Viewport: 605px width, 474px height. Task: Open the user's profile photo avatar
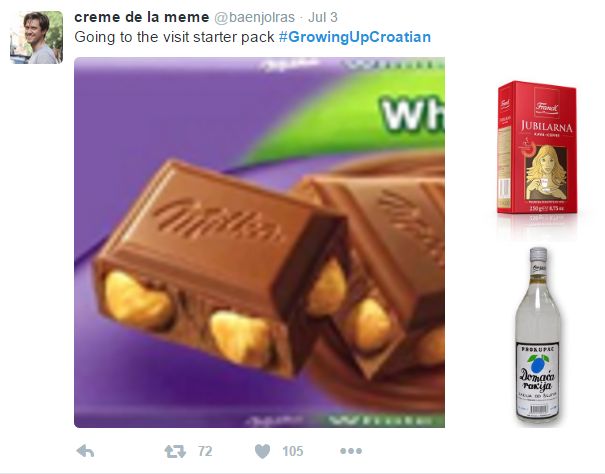[36, 37]
